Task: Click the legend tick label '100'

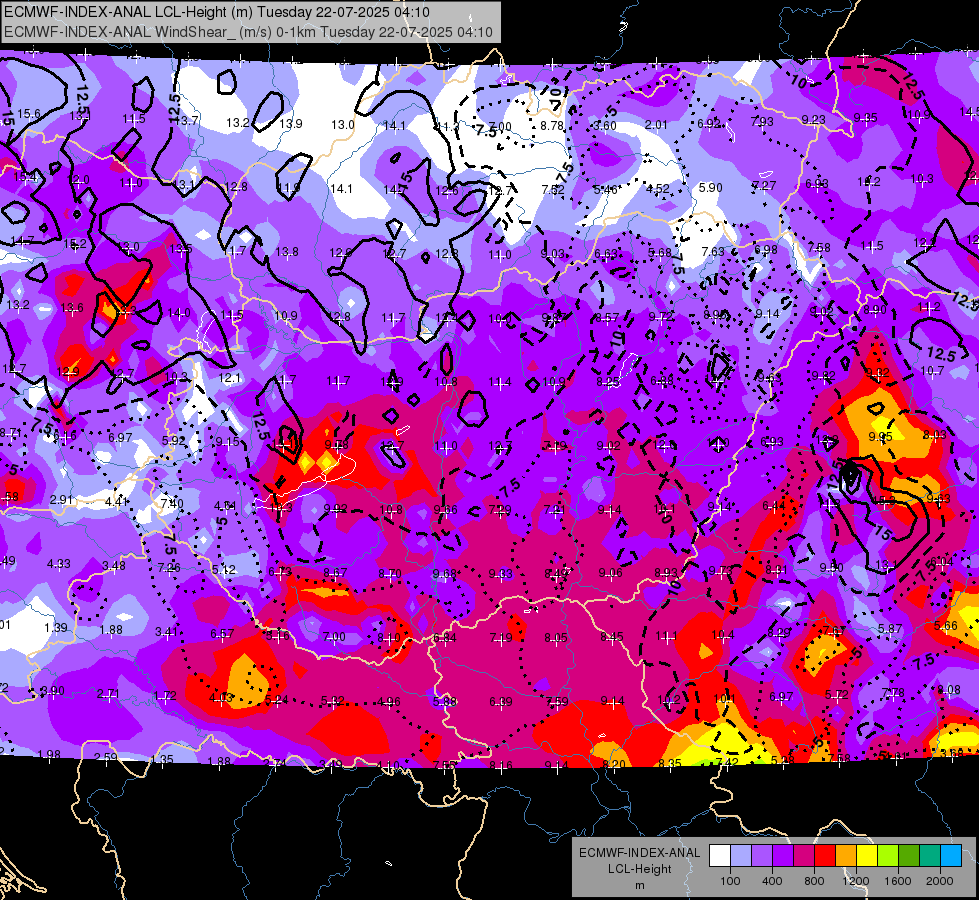Action: coord(730,881)
